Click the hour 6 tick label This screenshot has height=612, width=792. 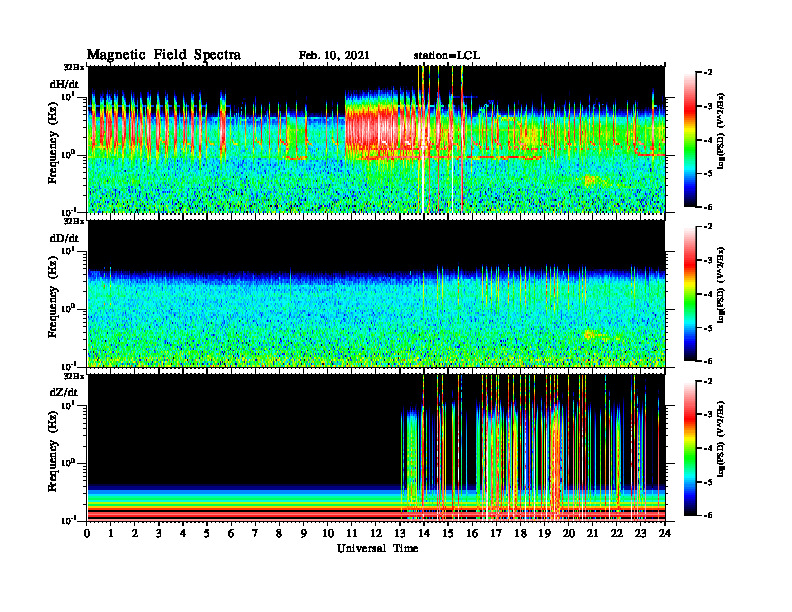coord(231,533)
